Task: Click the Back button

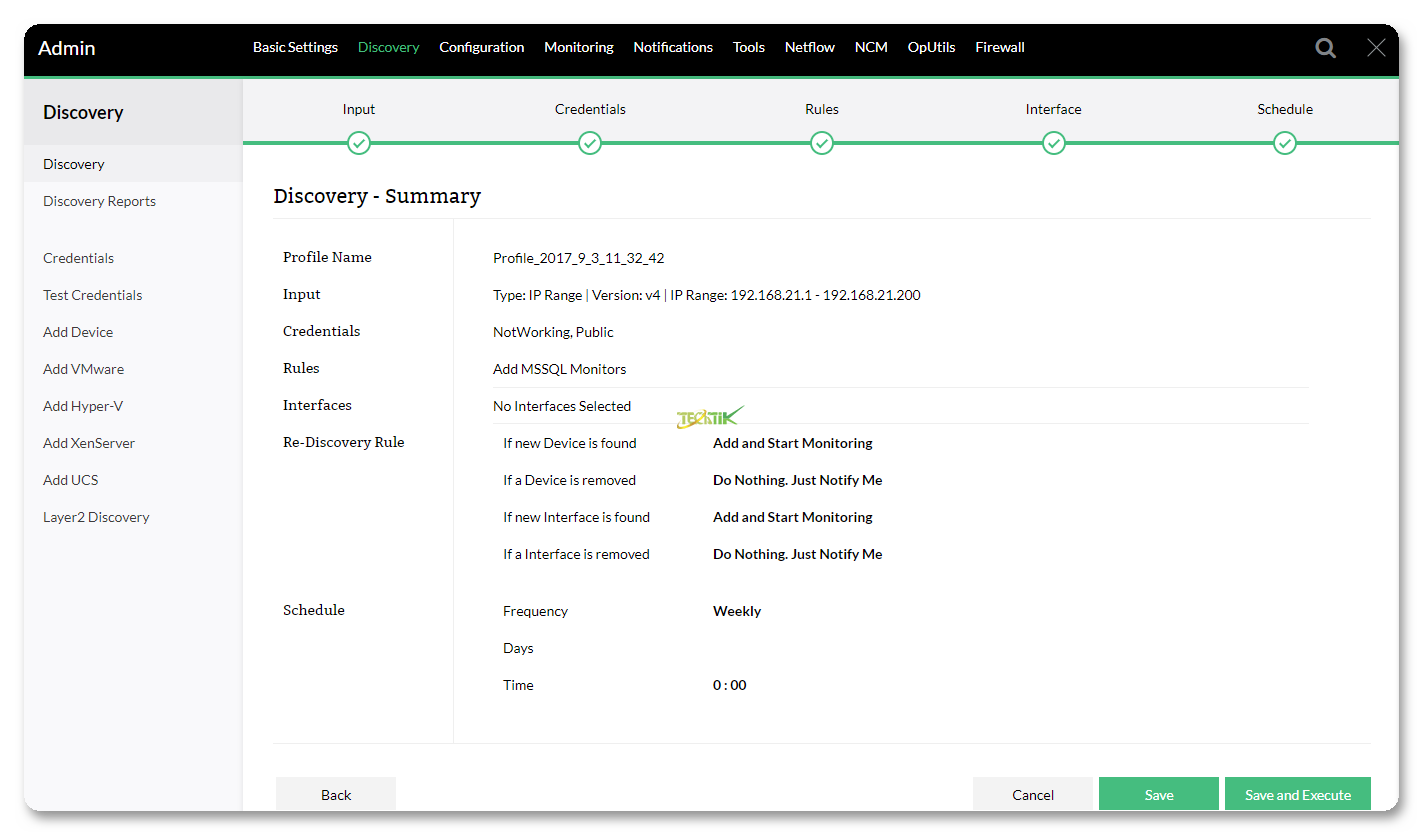Action: pyautogui.click(x=336, y=794)
